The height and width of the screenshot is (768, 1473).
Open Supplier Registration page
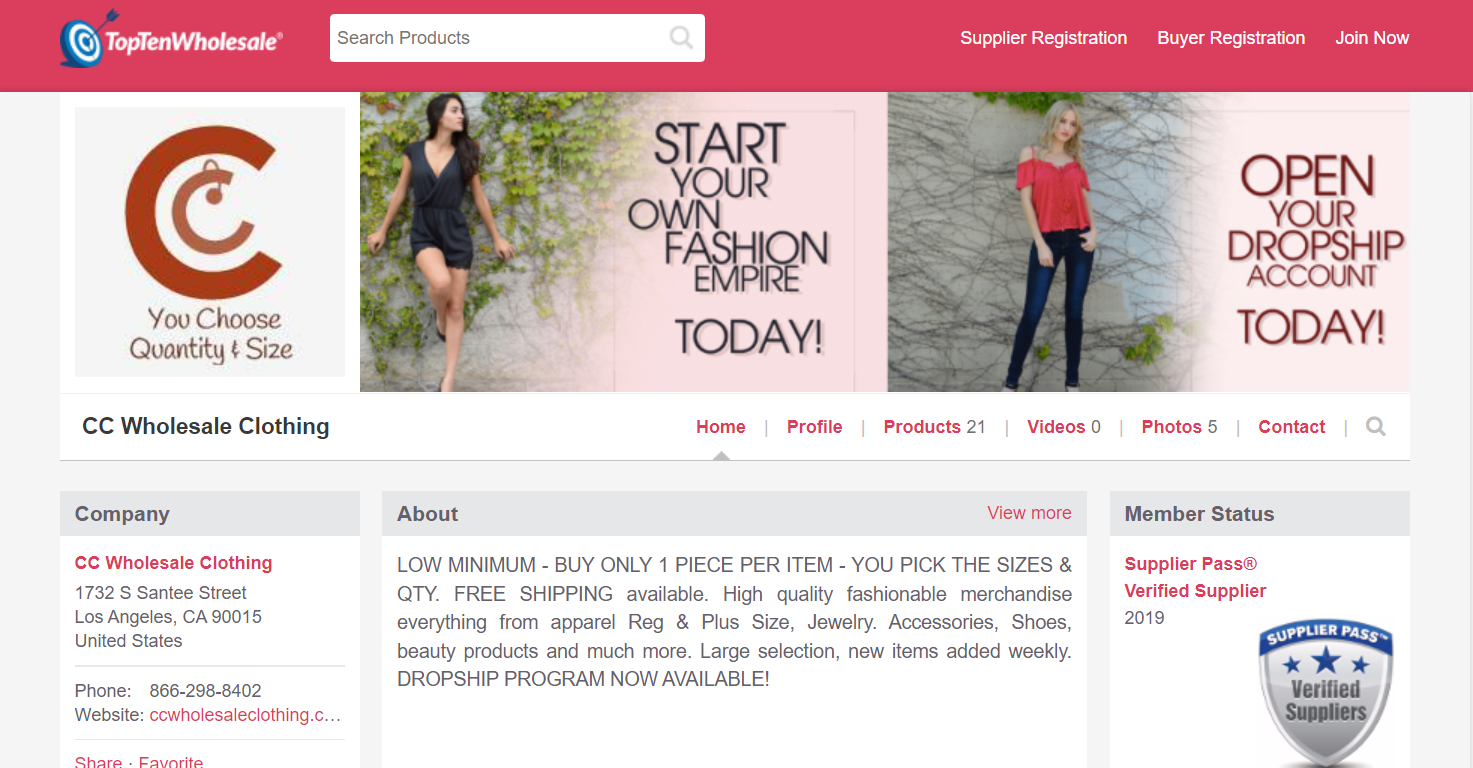(1043, 38)
